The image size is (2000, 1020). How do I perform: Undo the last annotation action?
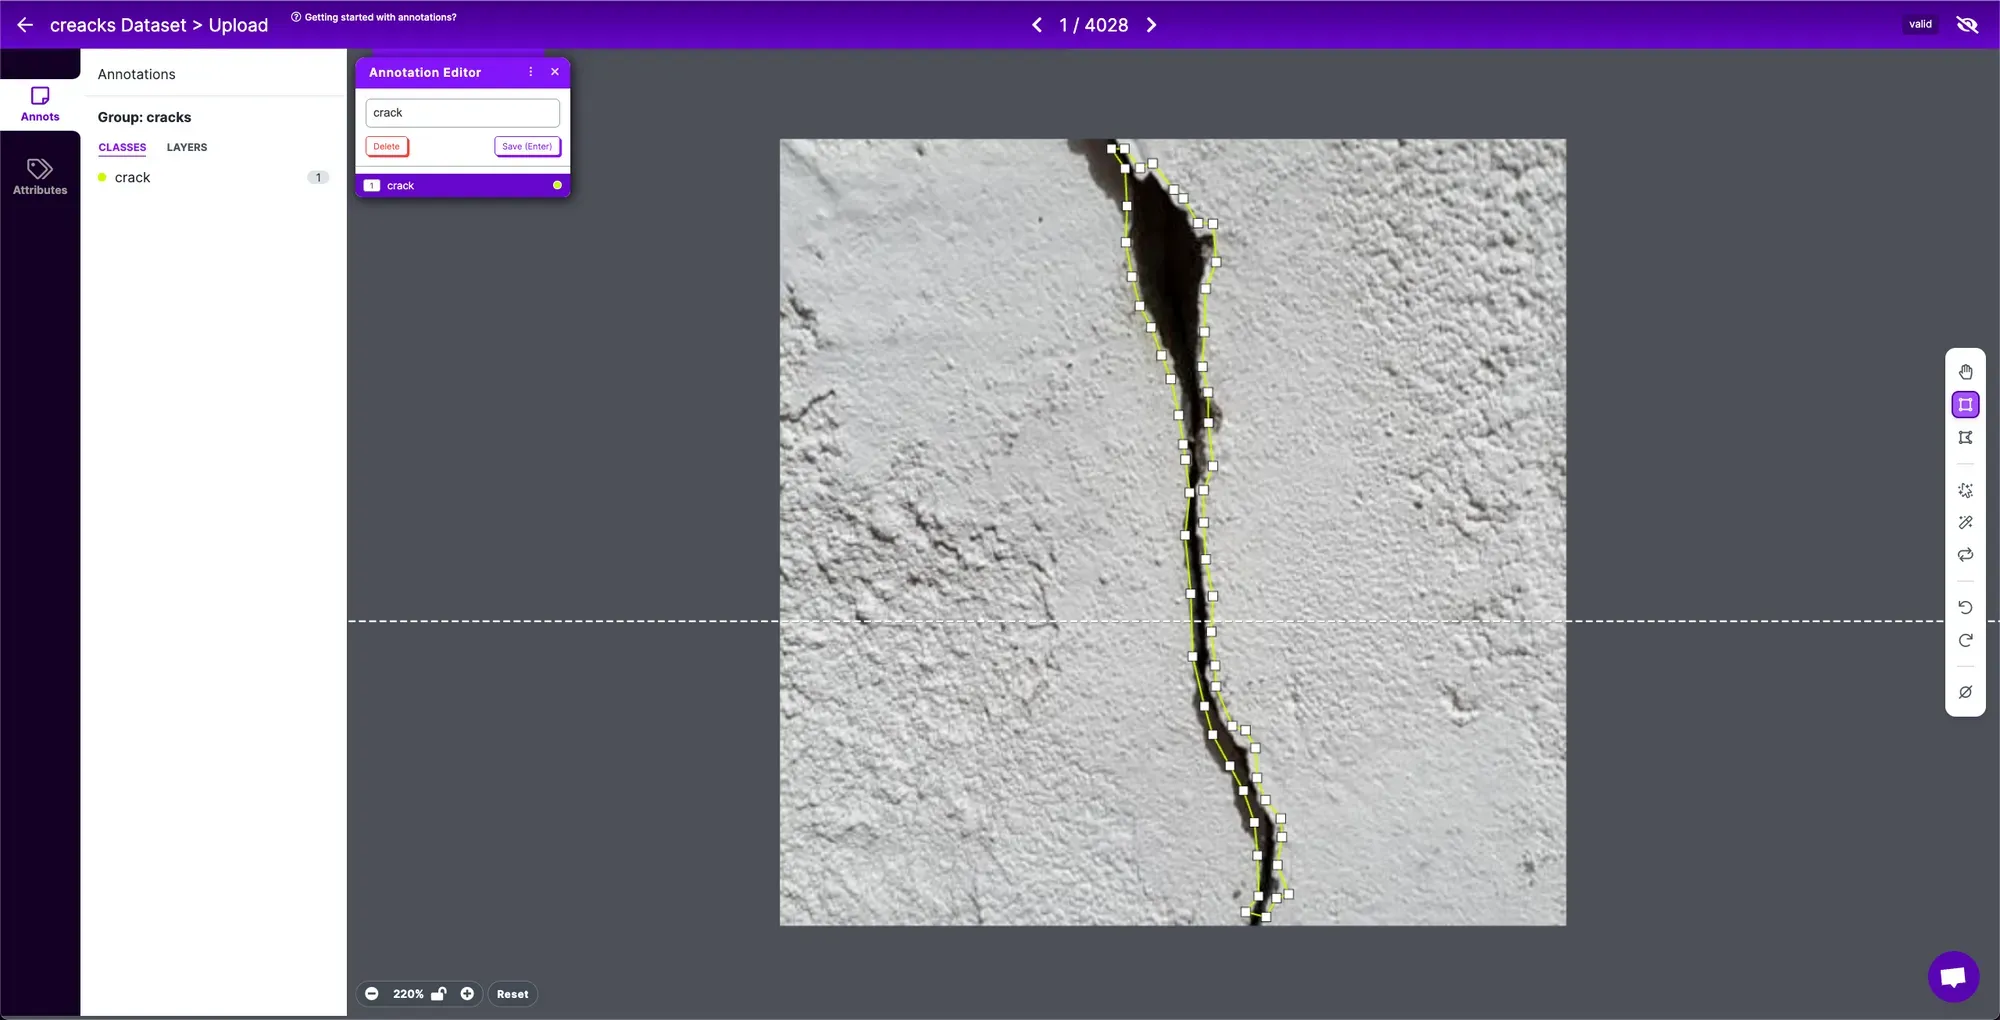pos(1965,607)
